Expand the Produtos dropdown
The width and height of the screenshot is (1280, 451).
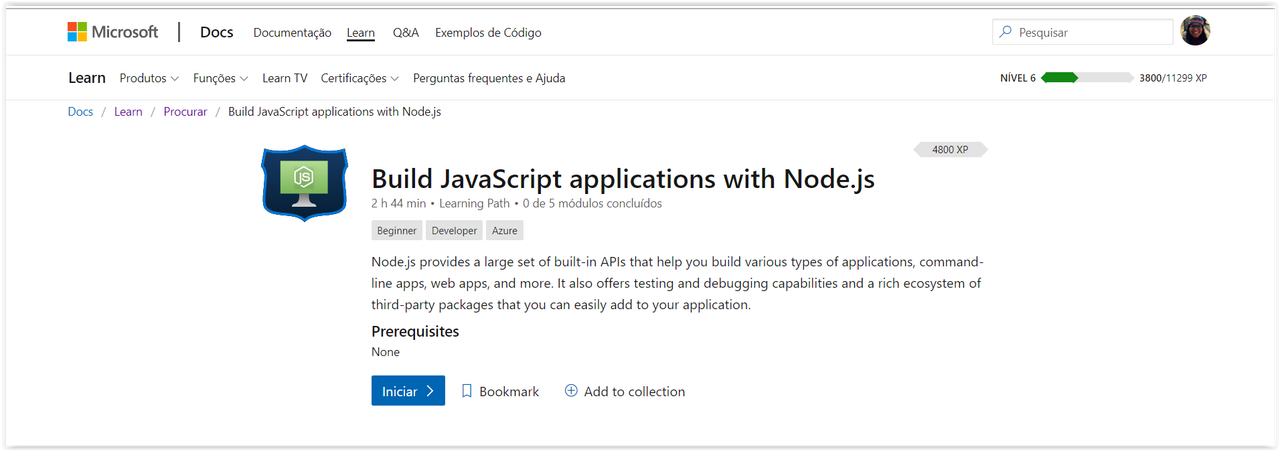149,78
